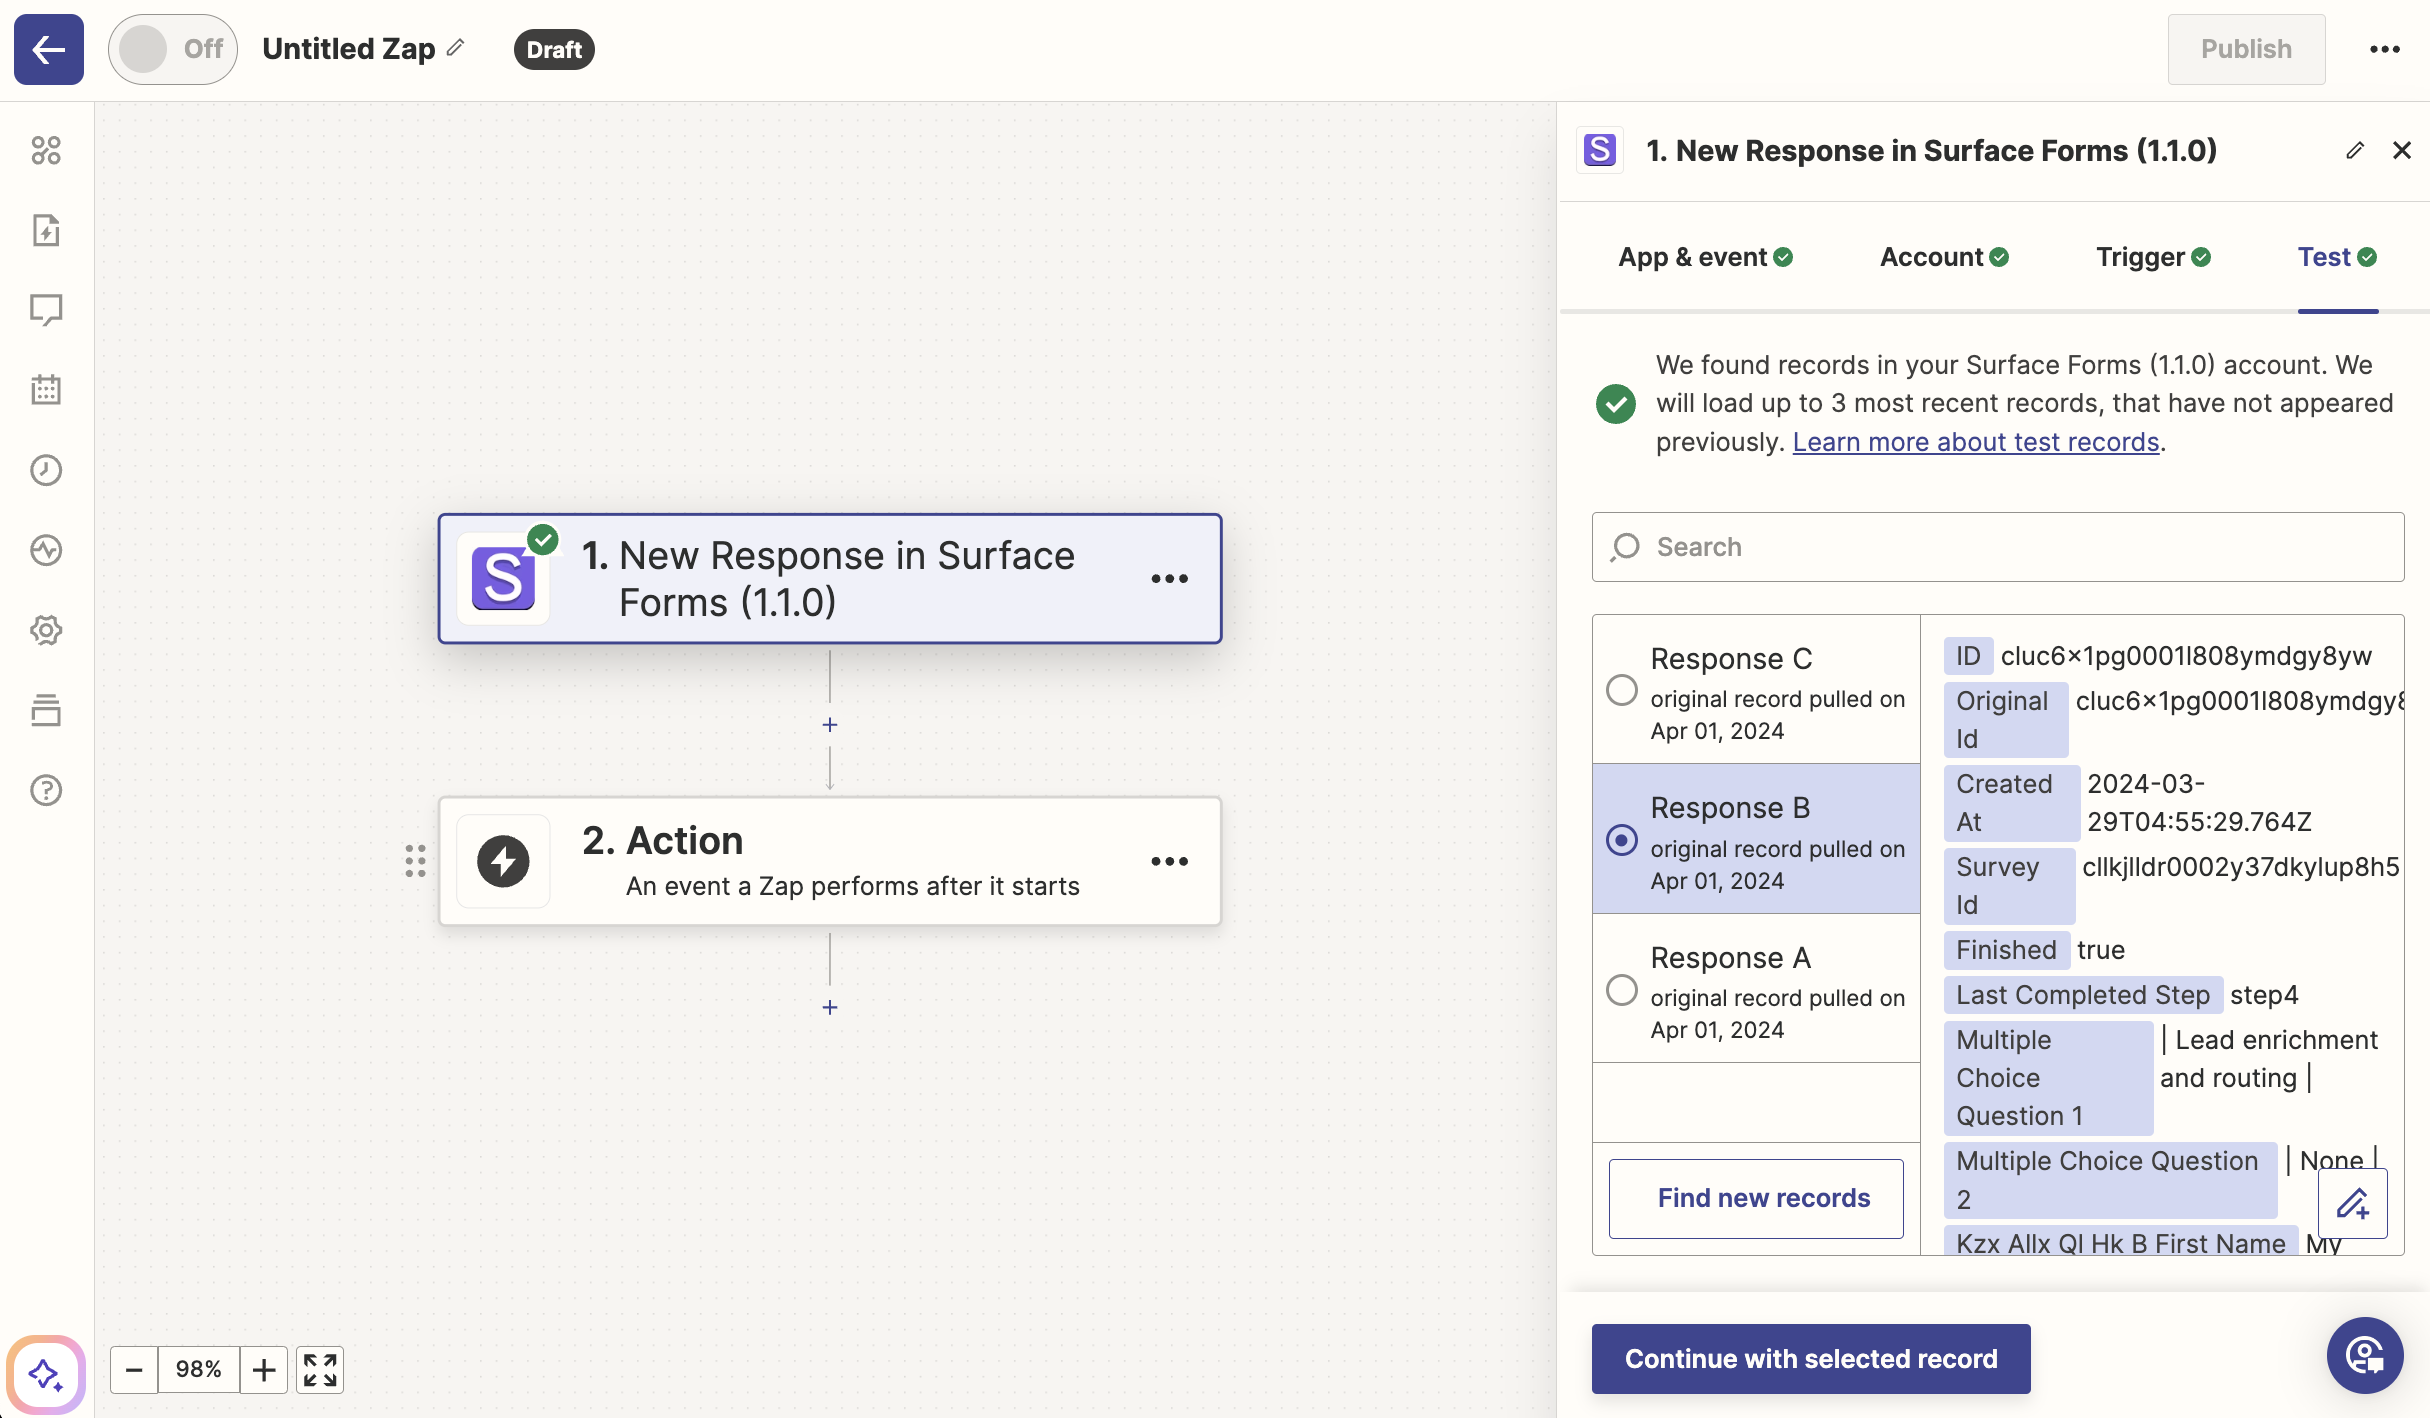Open the history clock icon in sidebar
Image resolution: width=2430 pixels, height=1418 pixels.
pos(46,470)
